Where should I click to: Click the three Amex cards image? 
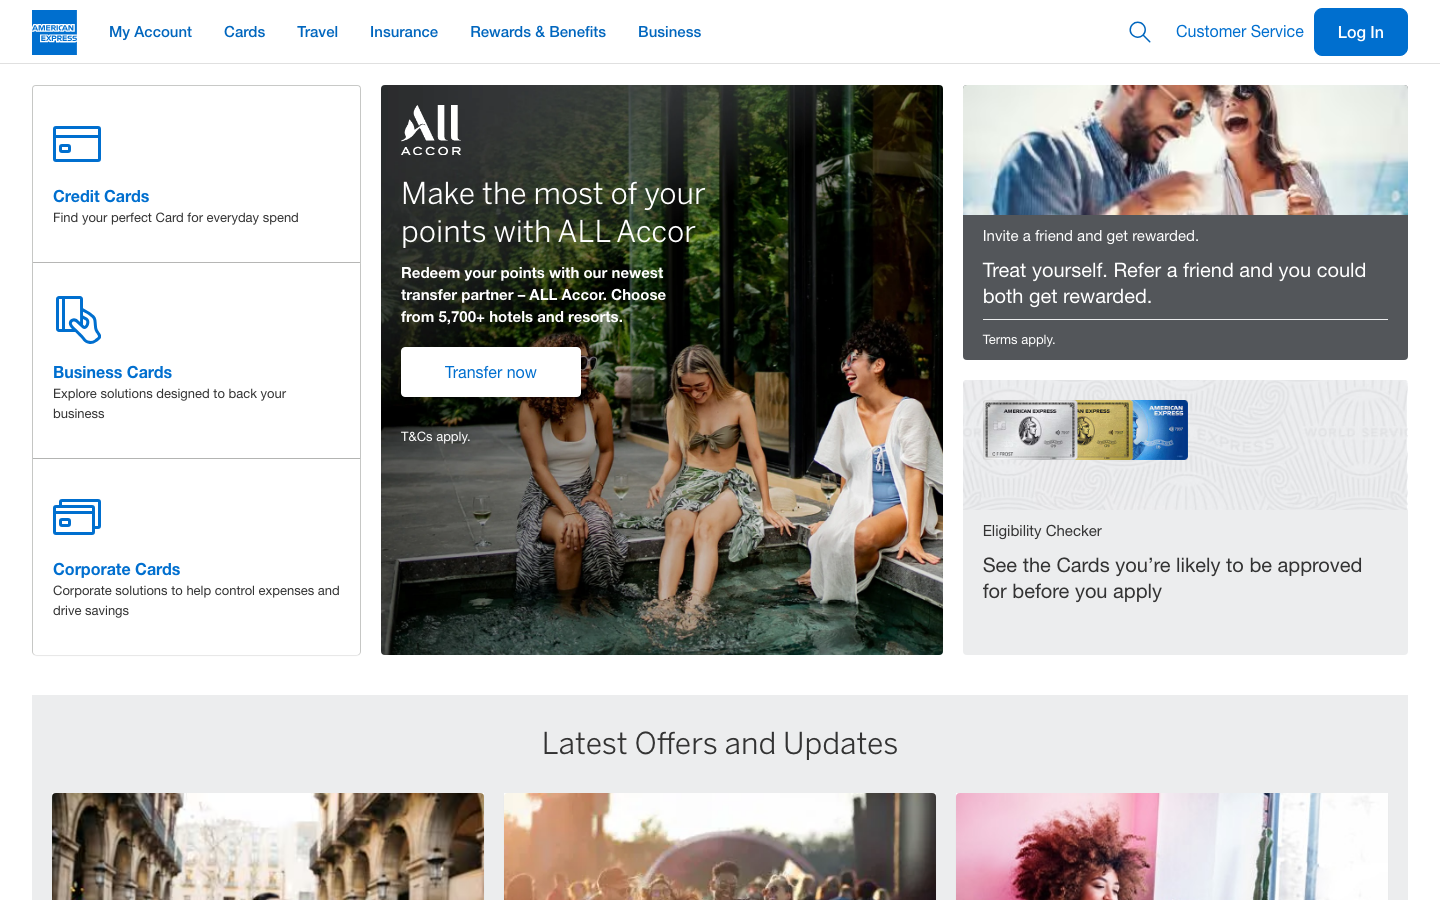coord(1085,430)
